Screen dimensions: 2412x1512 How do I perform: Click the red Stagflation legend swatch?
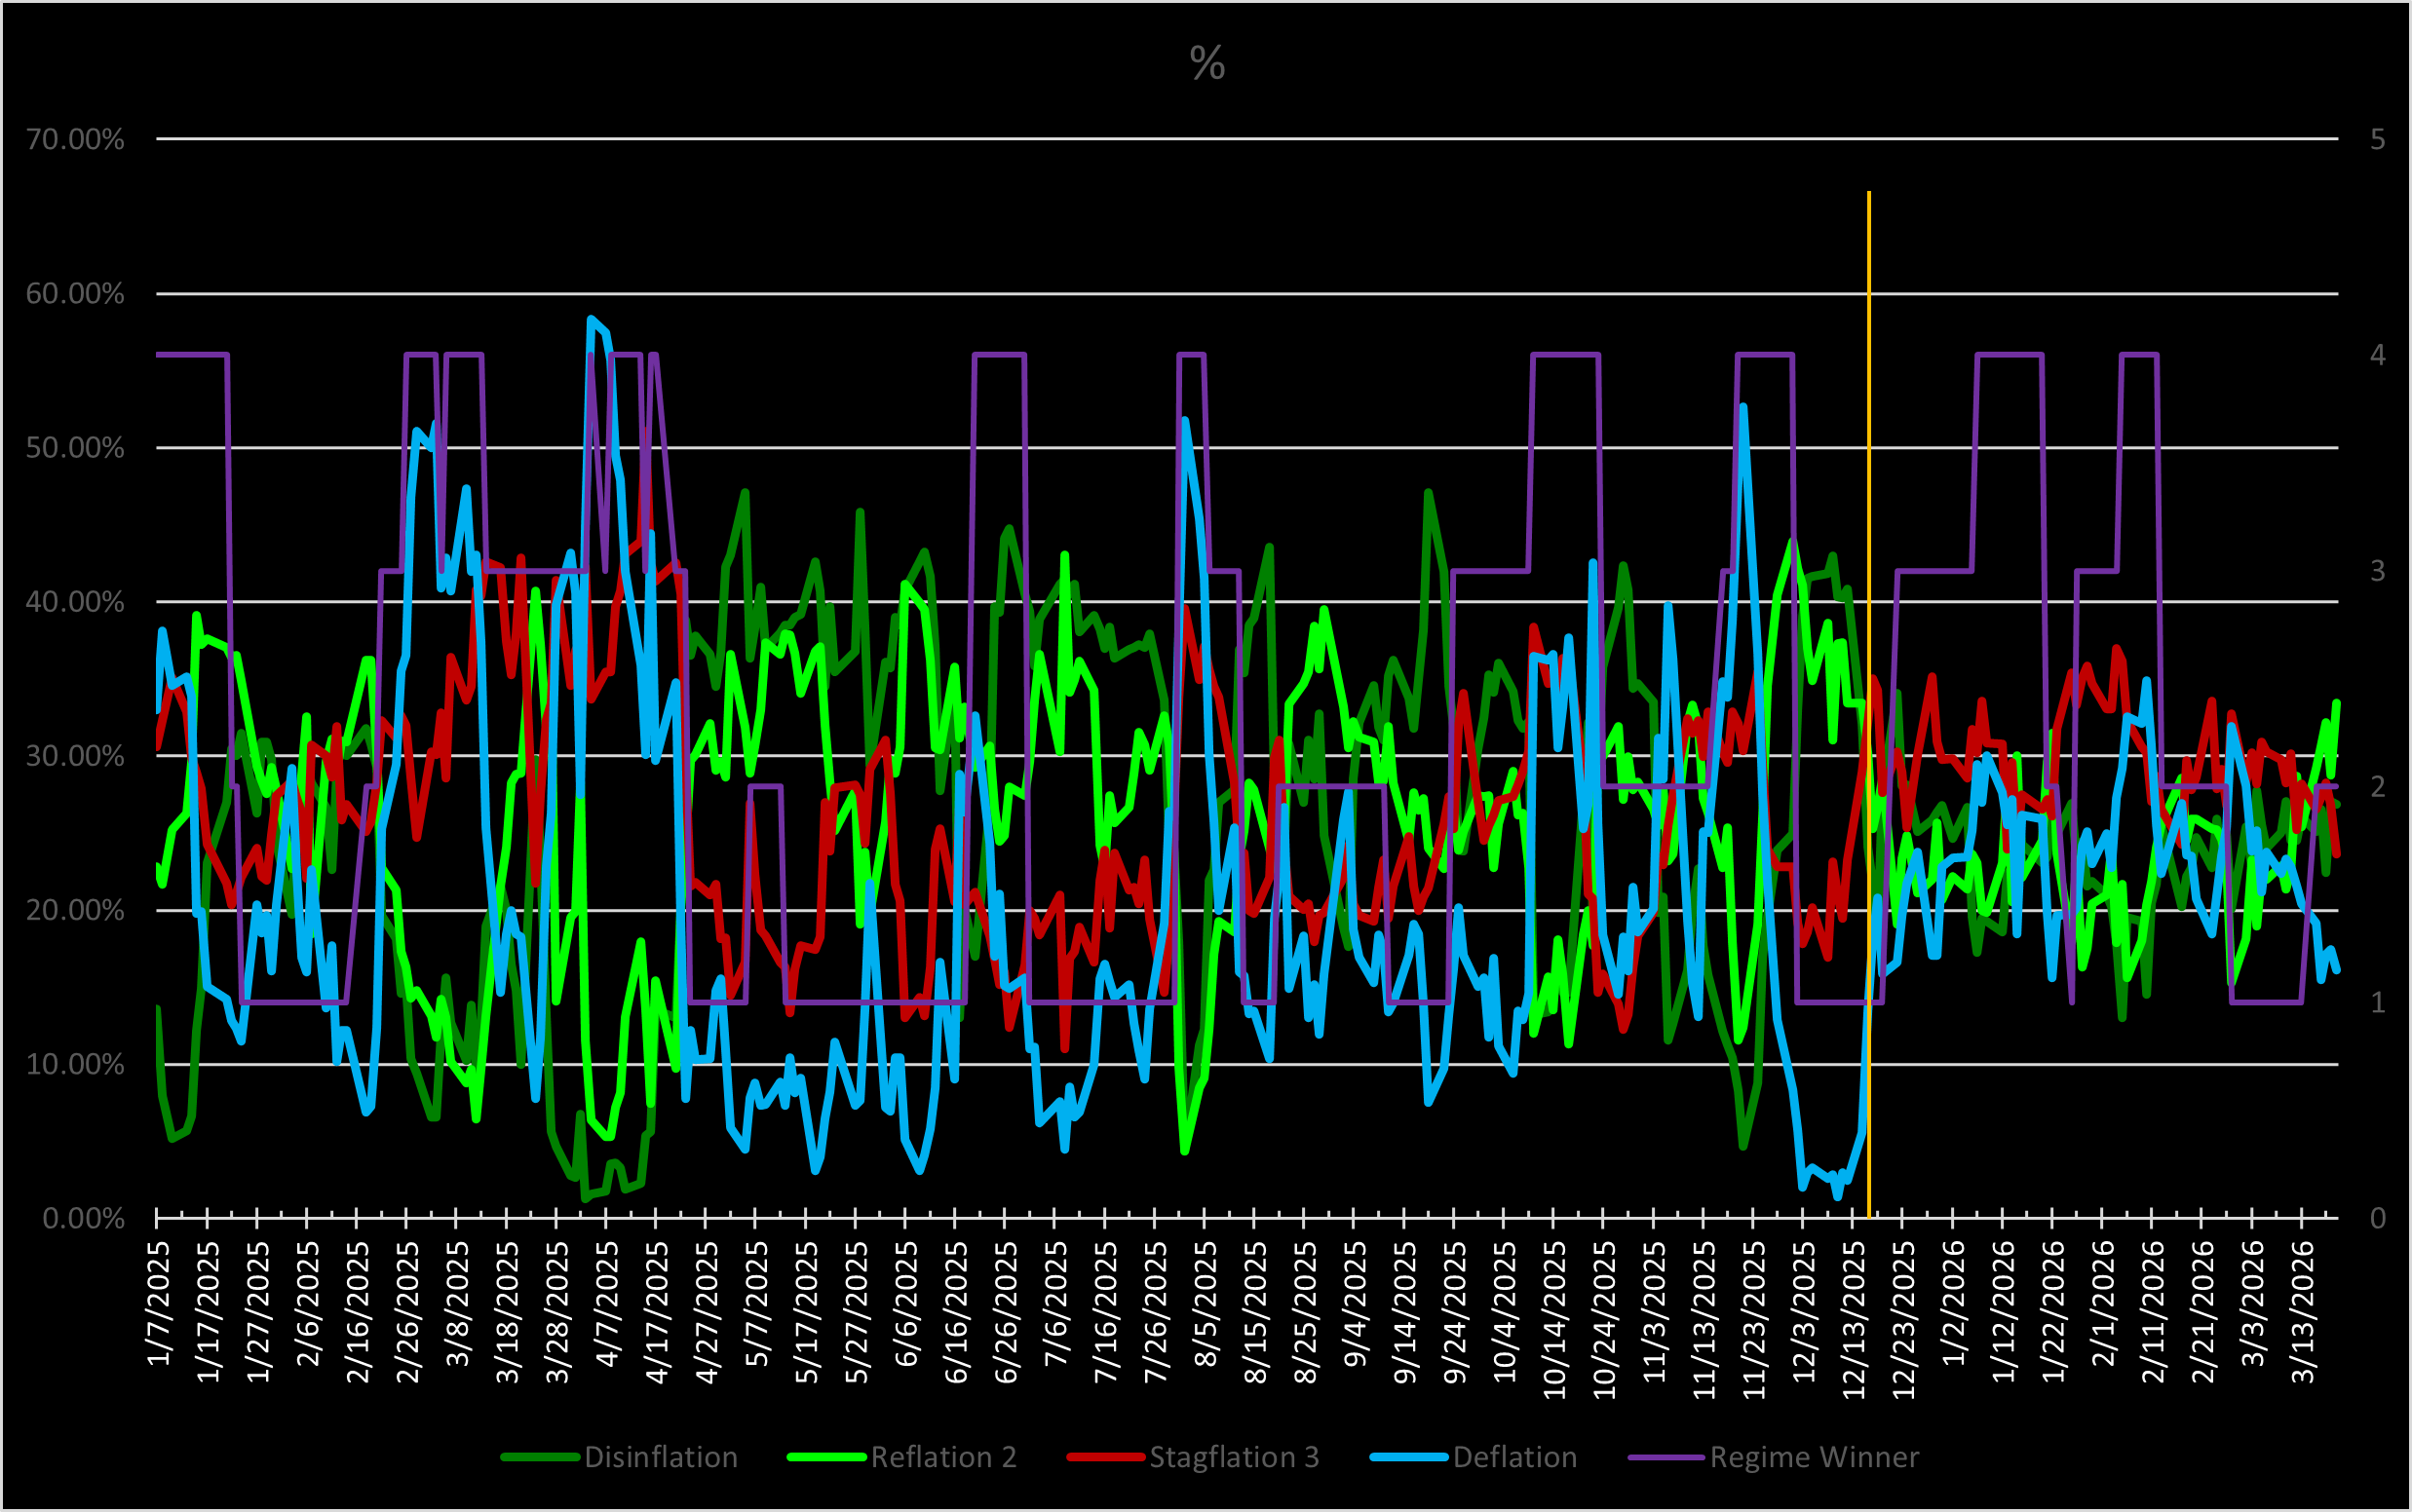(1105, 1458)
